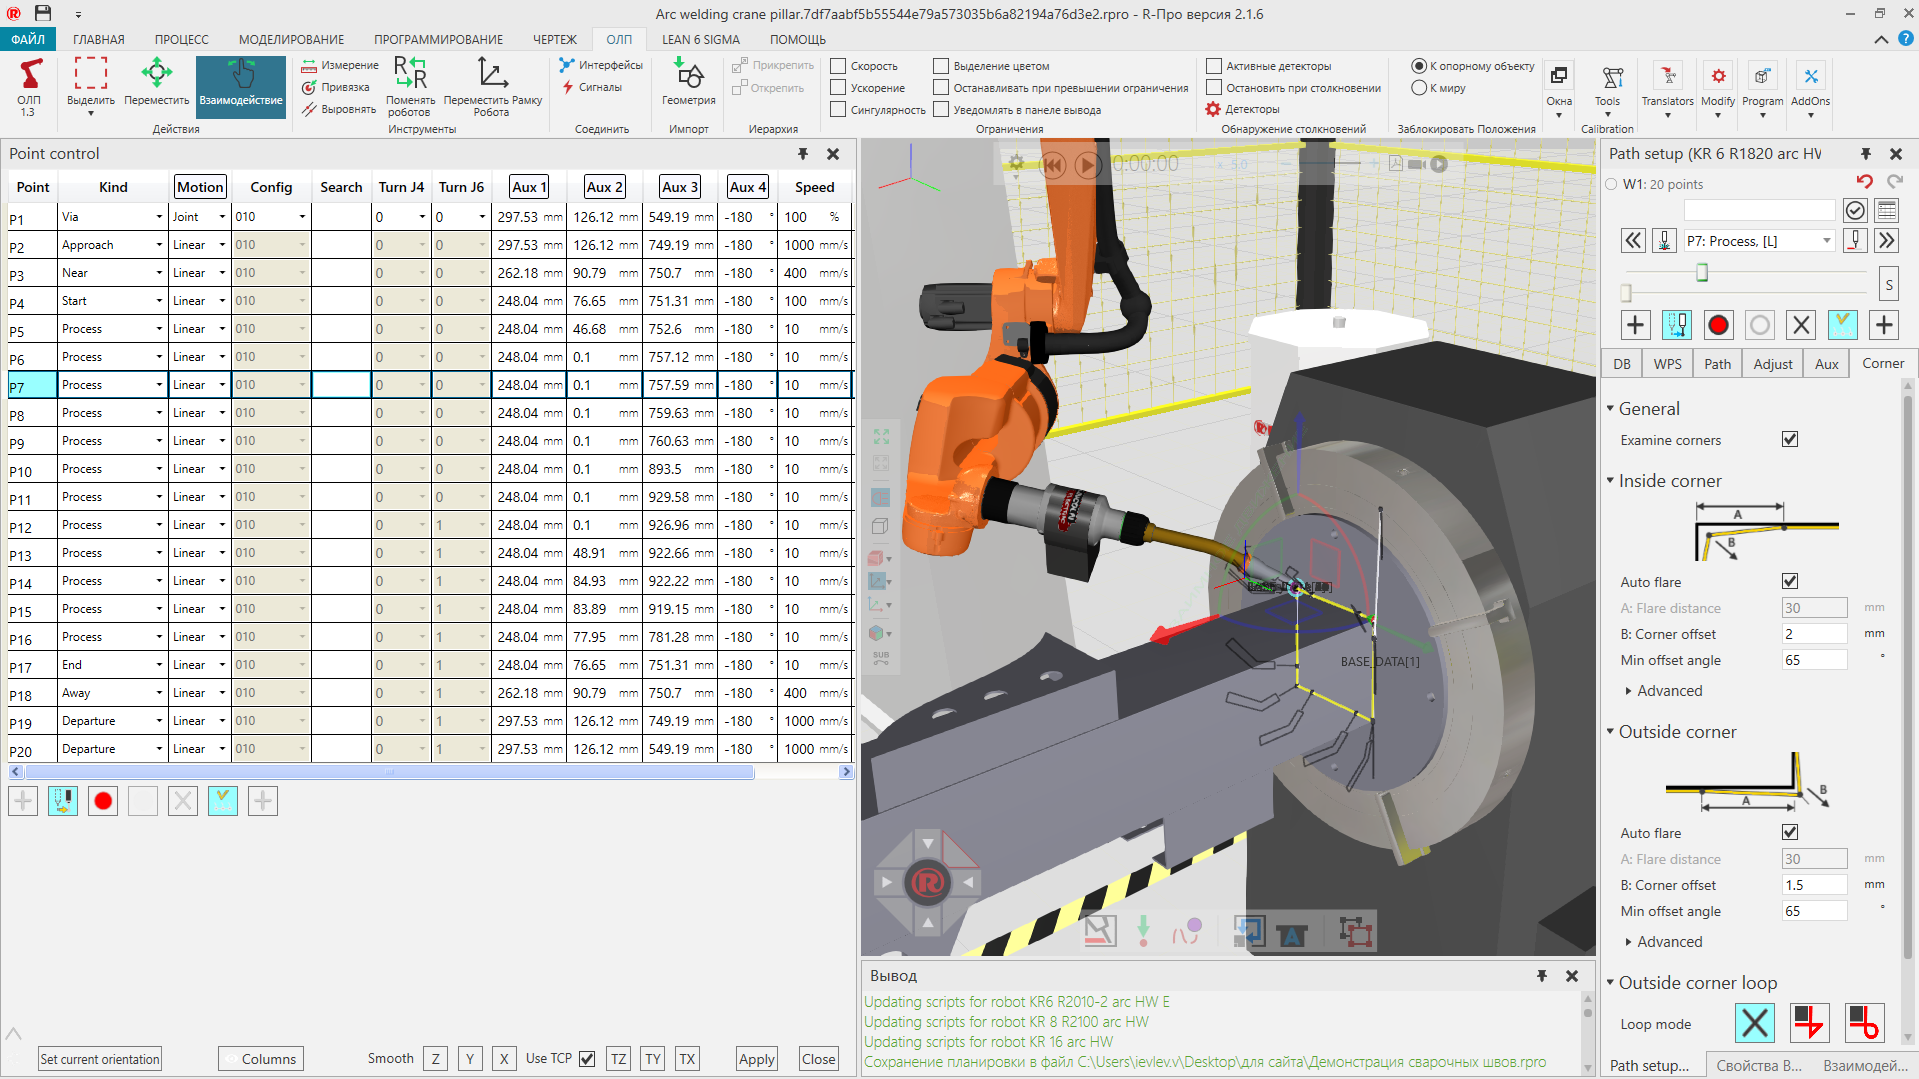The image size is (1919, 1079).
Task: Select the К миру radio button
Action: point(1418,88)
